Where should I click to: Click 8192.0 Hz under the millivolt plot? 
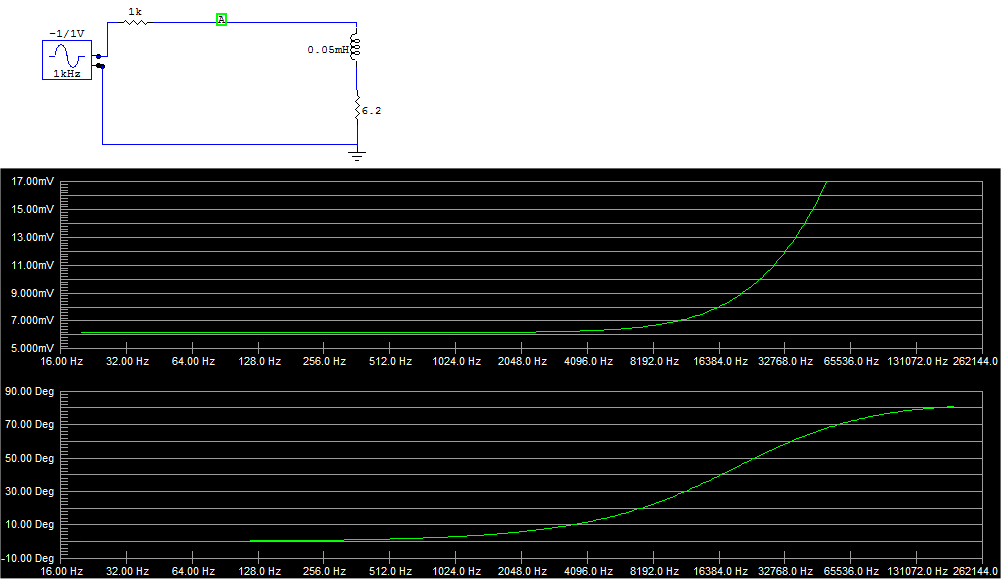(654, 361)
